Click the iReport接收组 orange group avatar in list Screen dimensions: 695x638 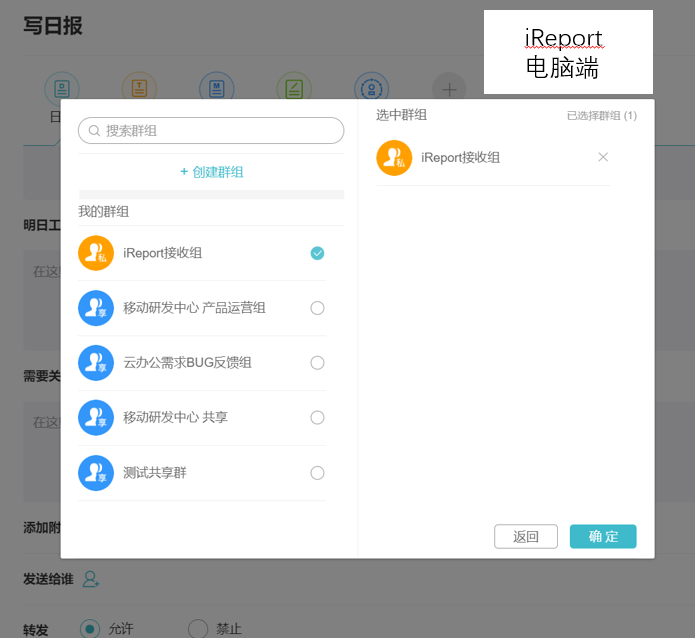96,253
